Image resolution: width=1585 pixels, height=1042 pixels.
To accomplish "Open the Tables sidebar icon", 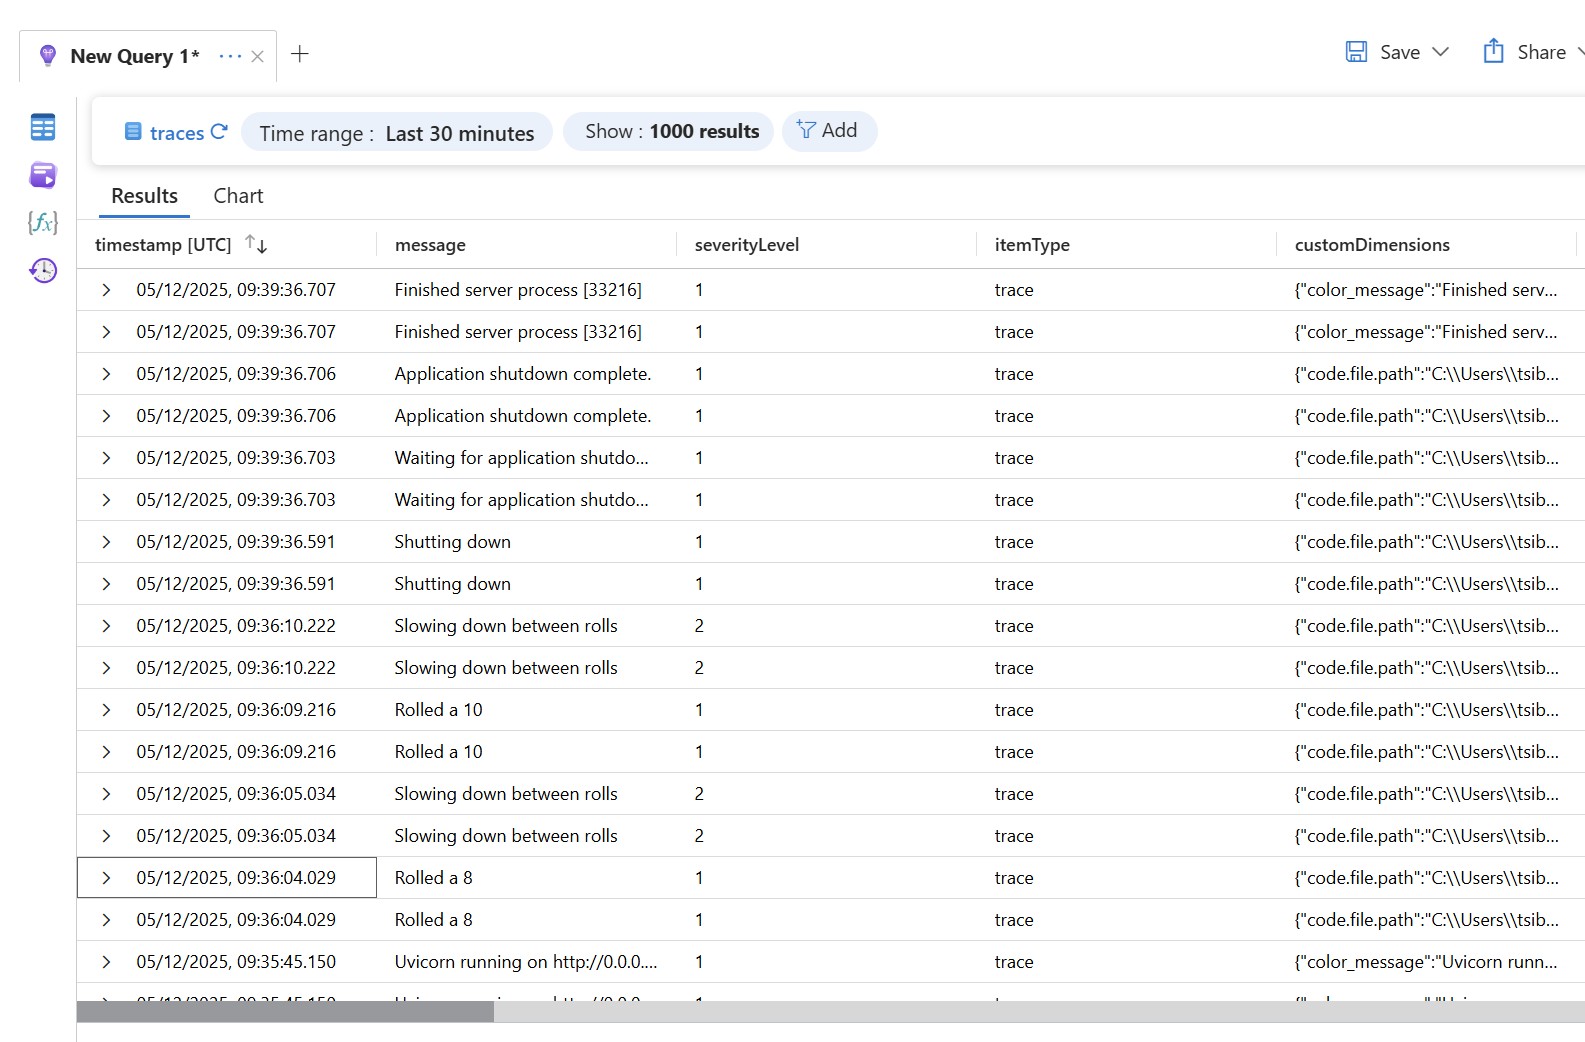I will 43,127.
